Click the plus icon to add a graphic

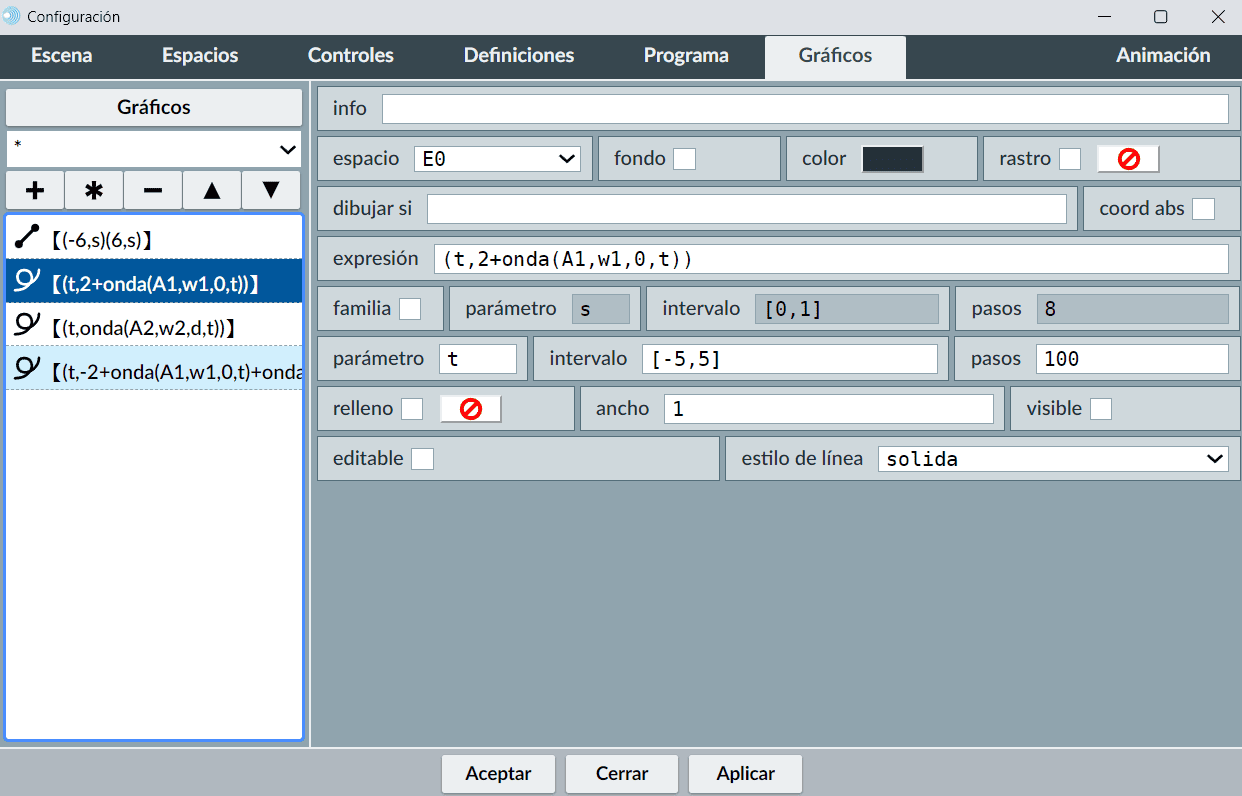click(35, 190)
